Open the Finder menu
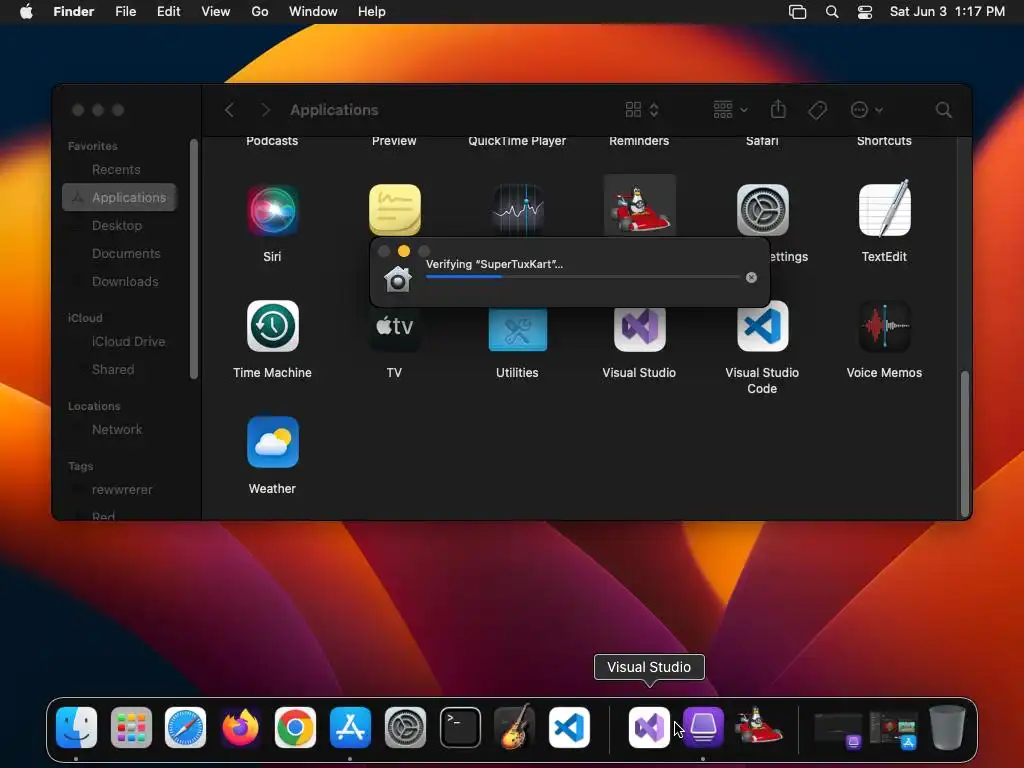The width and height of the screenshot is (1024, 768). tap(73, 12)
